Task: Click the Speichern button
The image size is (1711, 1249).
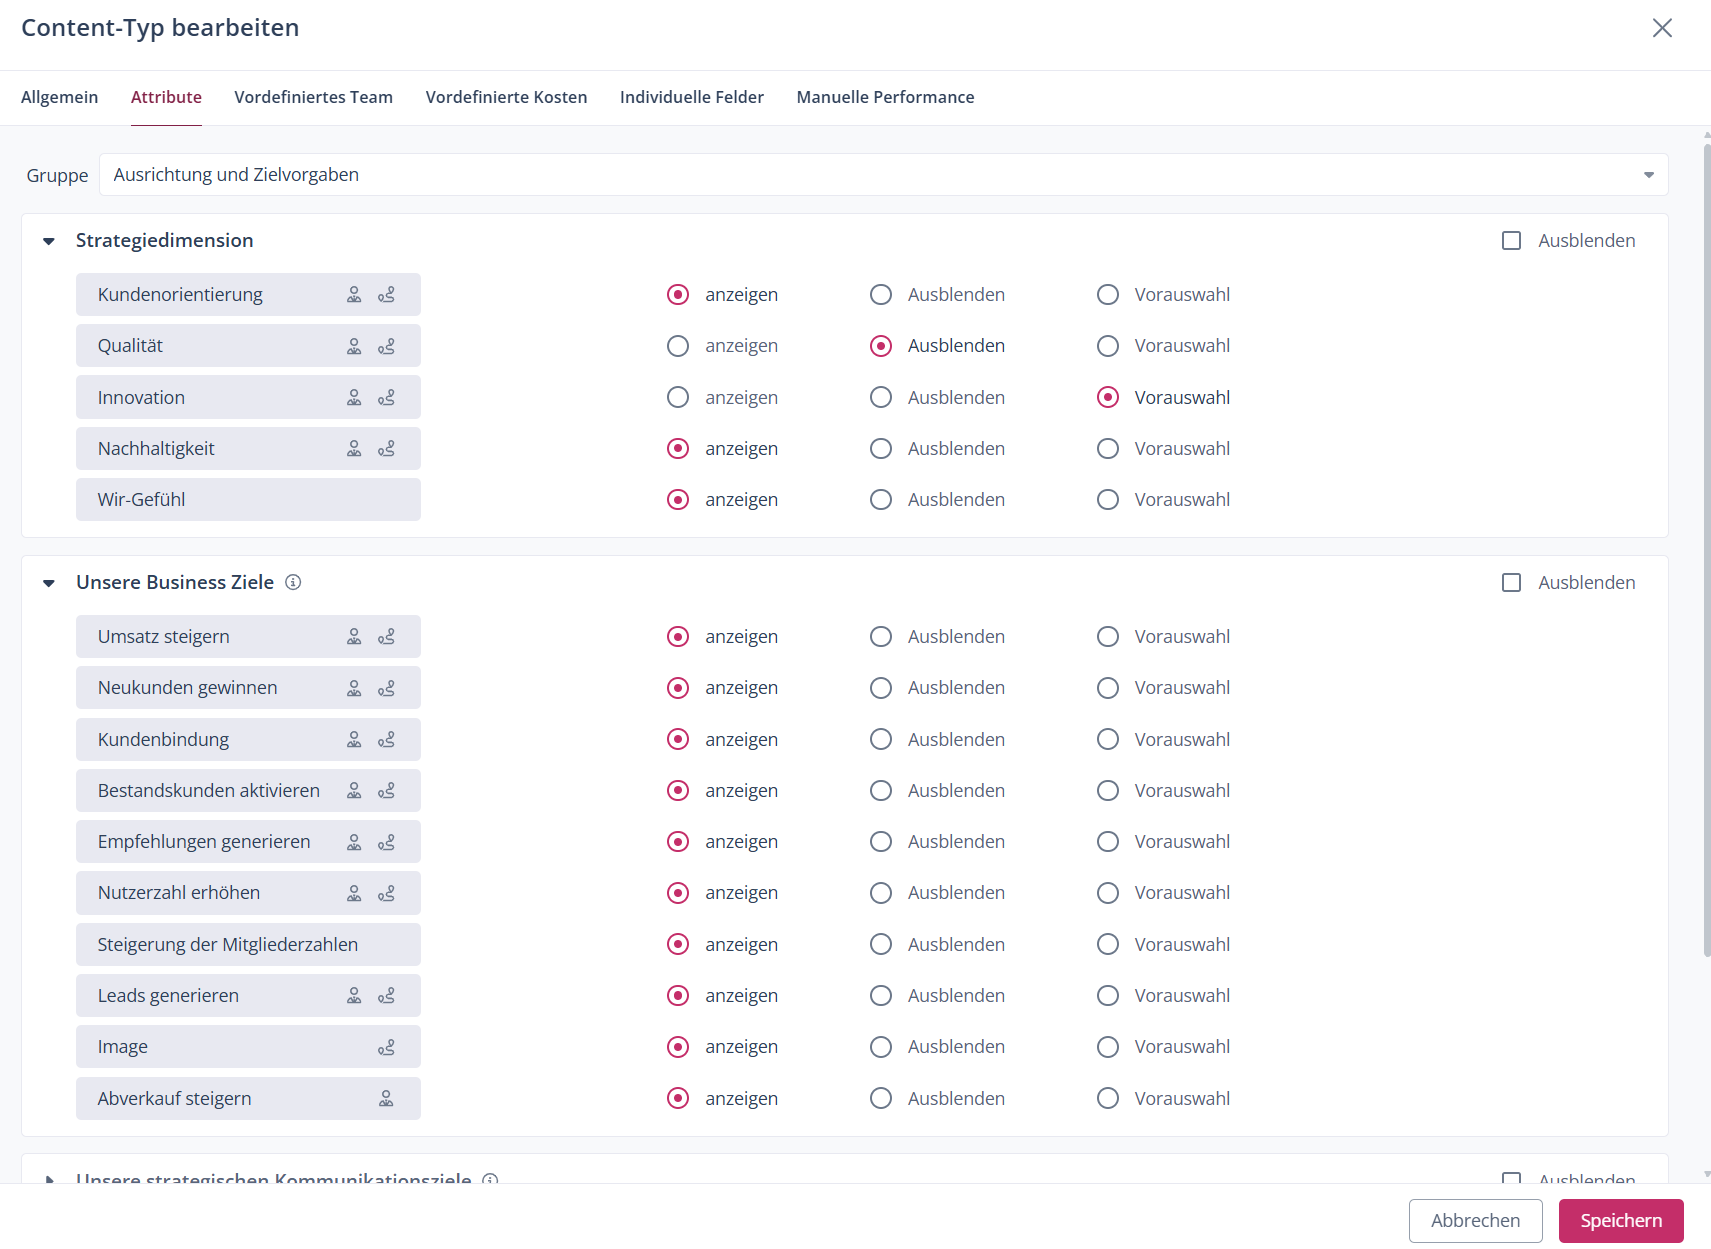Action: [1620, 1221]
